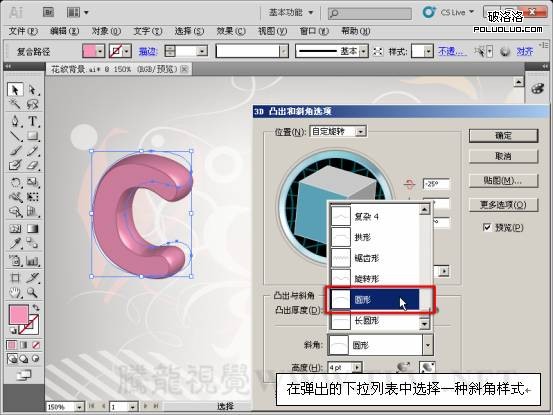
Task: Open the 对象(O) menu
Action: (x=106, y=31)
